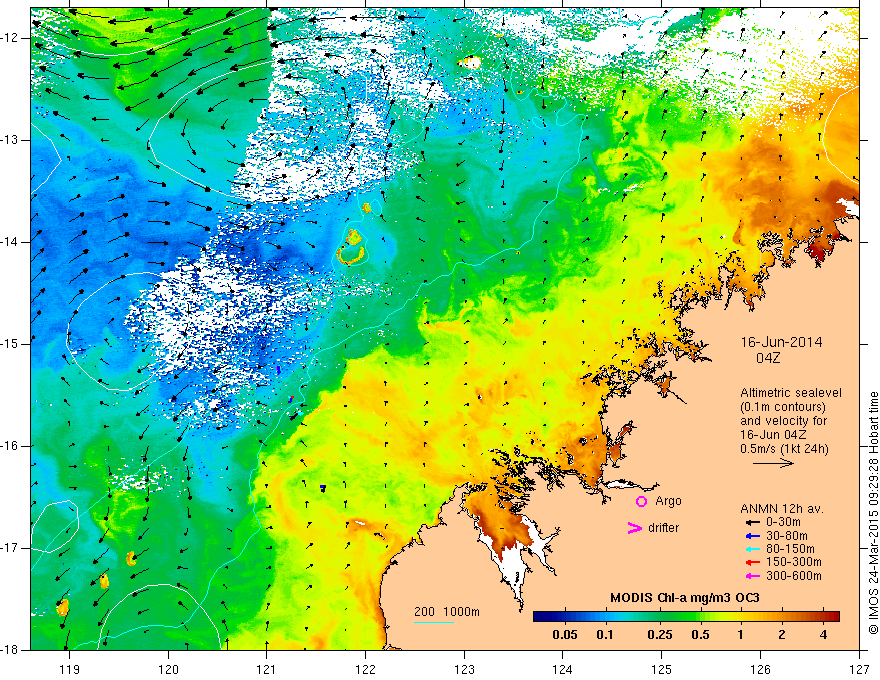Screen dimensions: 880x680
Task: Click the -15 latitude axis label
Action: 10,344
